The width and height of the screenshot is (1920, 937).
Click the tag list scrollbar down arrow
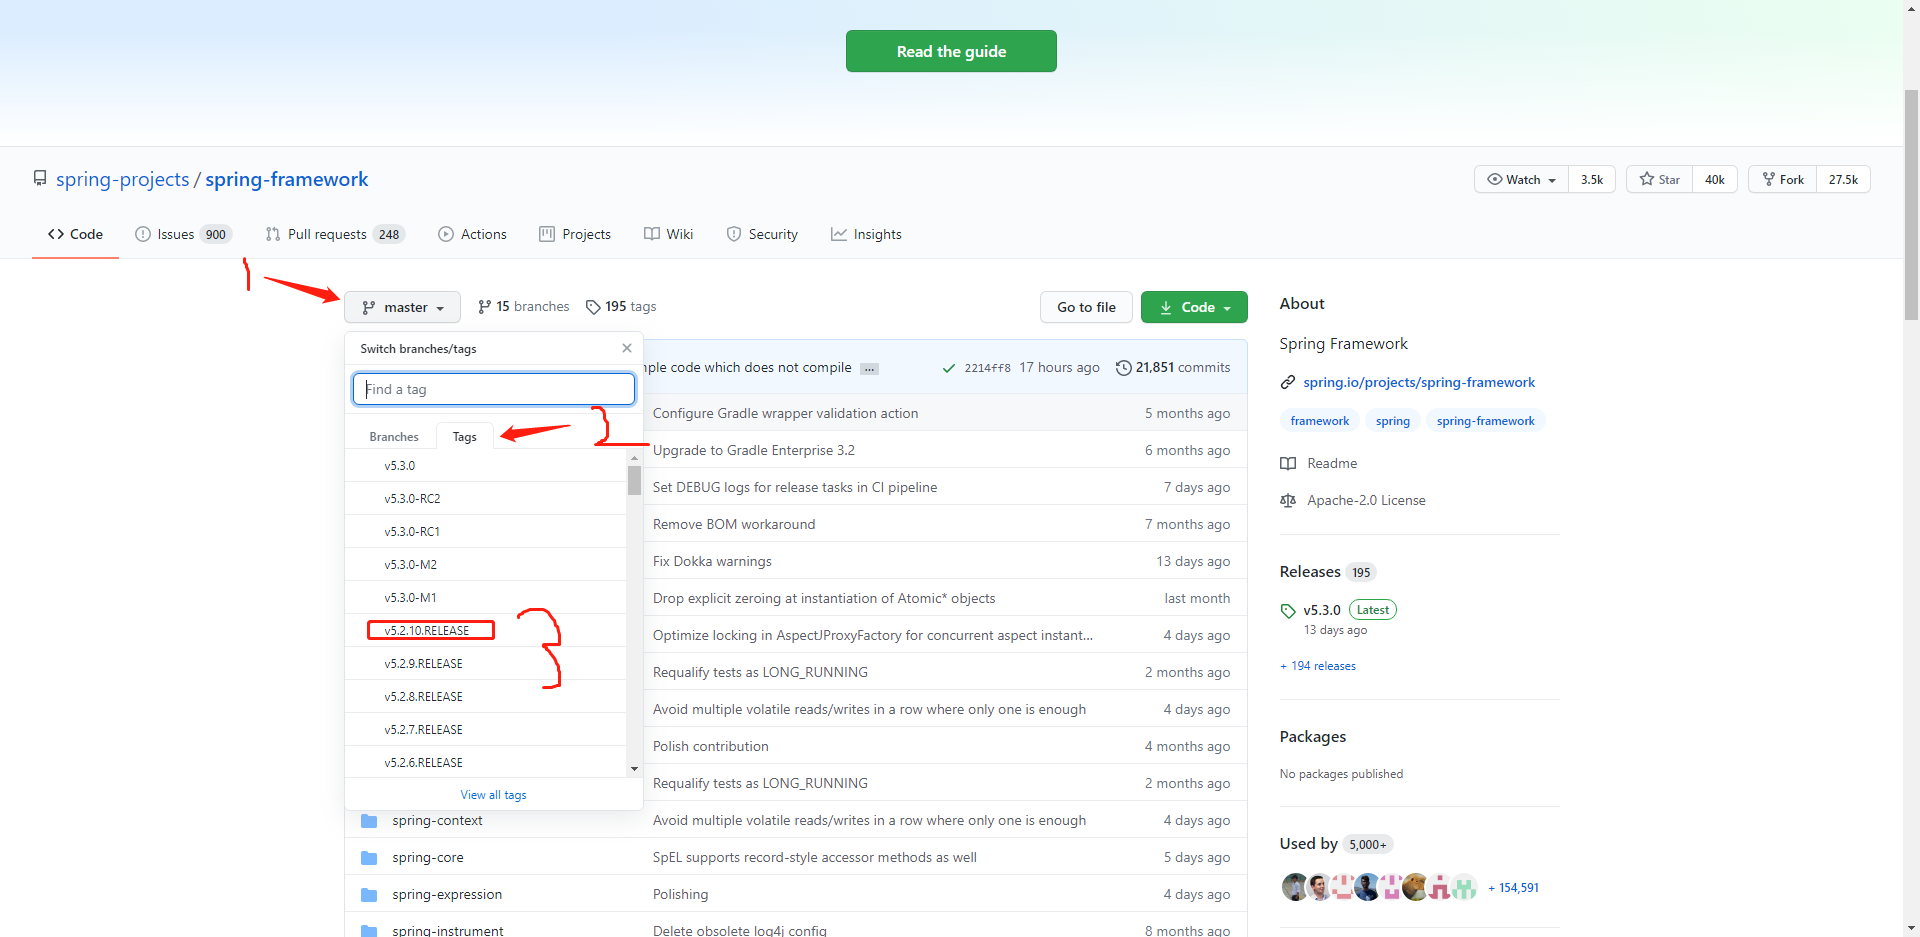[x=634, y=769]
